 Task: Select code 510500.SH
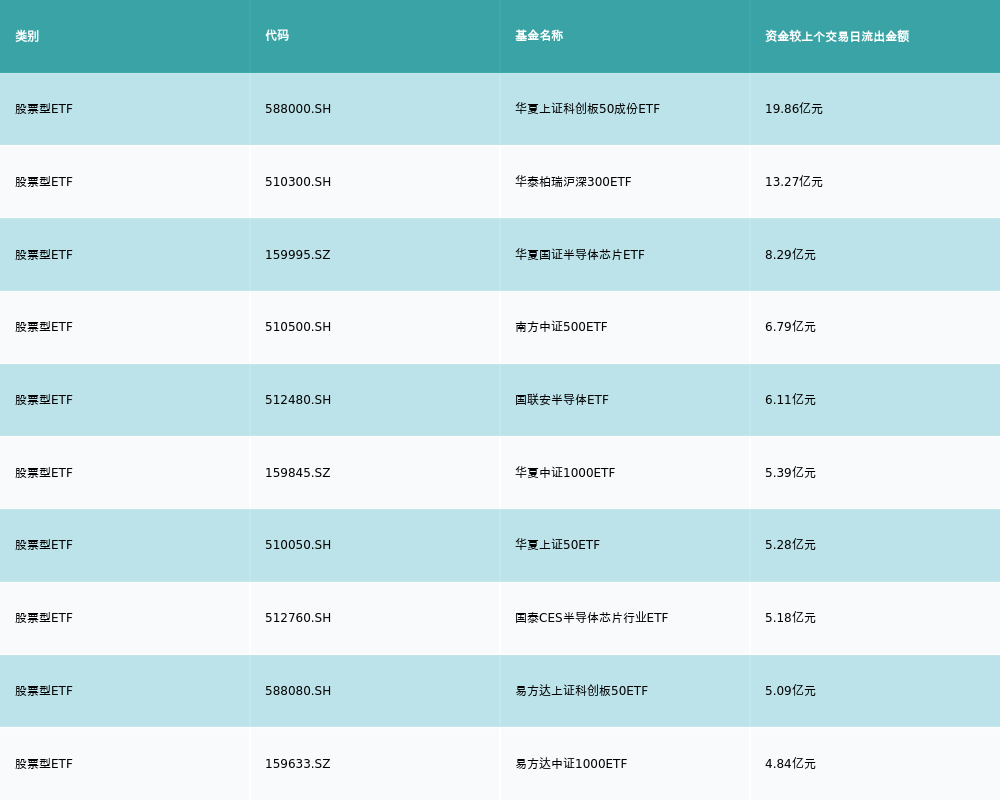298,327
